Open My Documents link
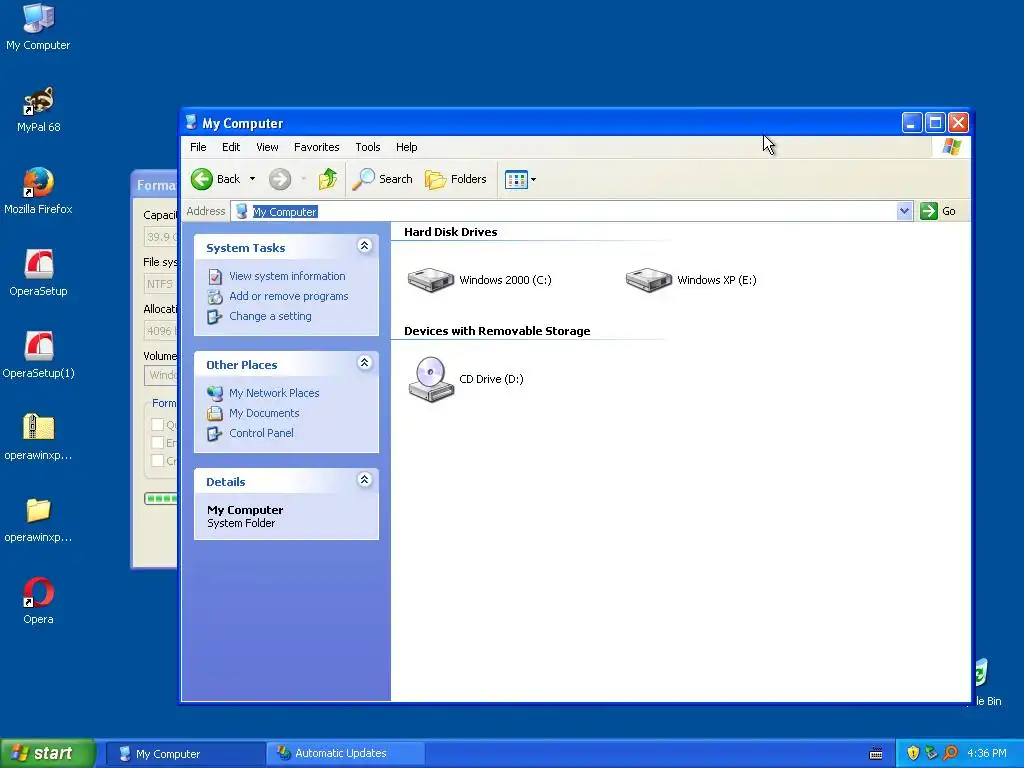Image resolution: width=1024 pixels, height=768 pixels. point(264,413)
